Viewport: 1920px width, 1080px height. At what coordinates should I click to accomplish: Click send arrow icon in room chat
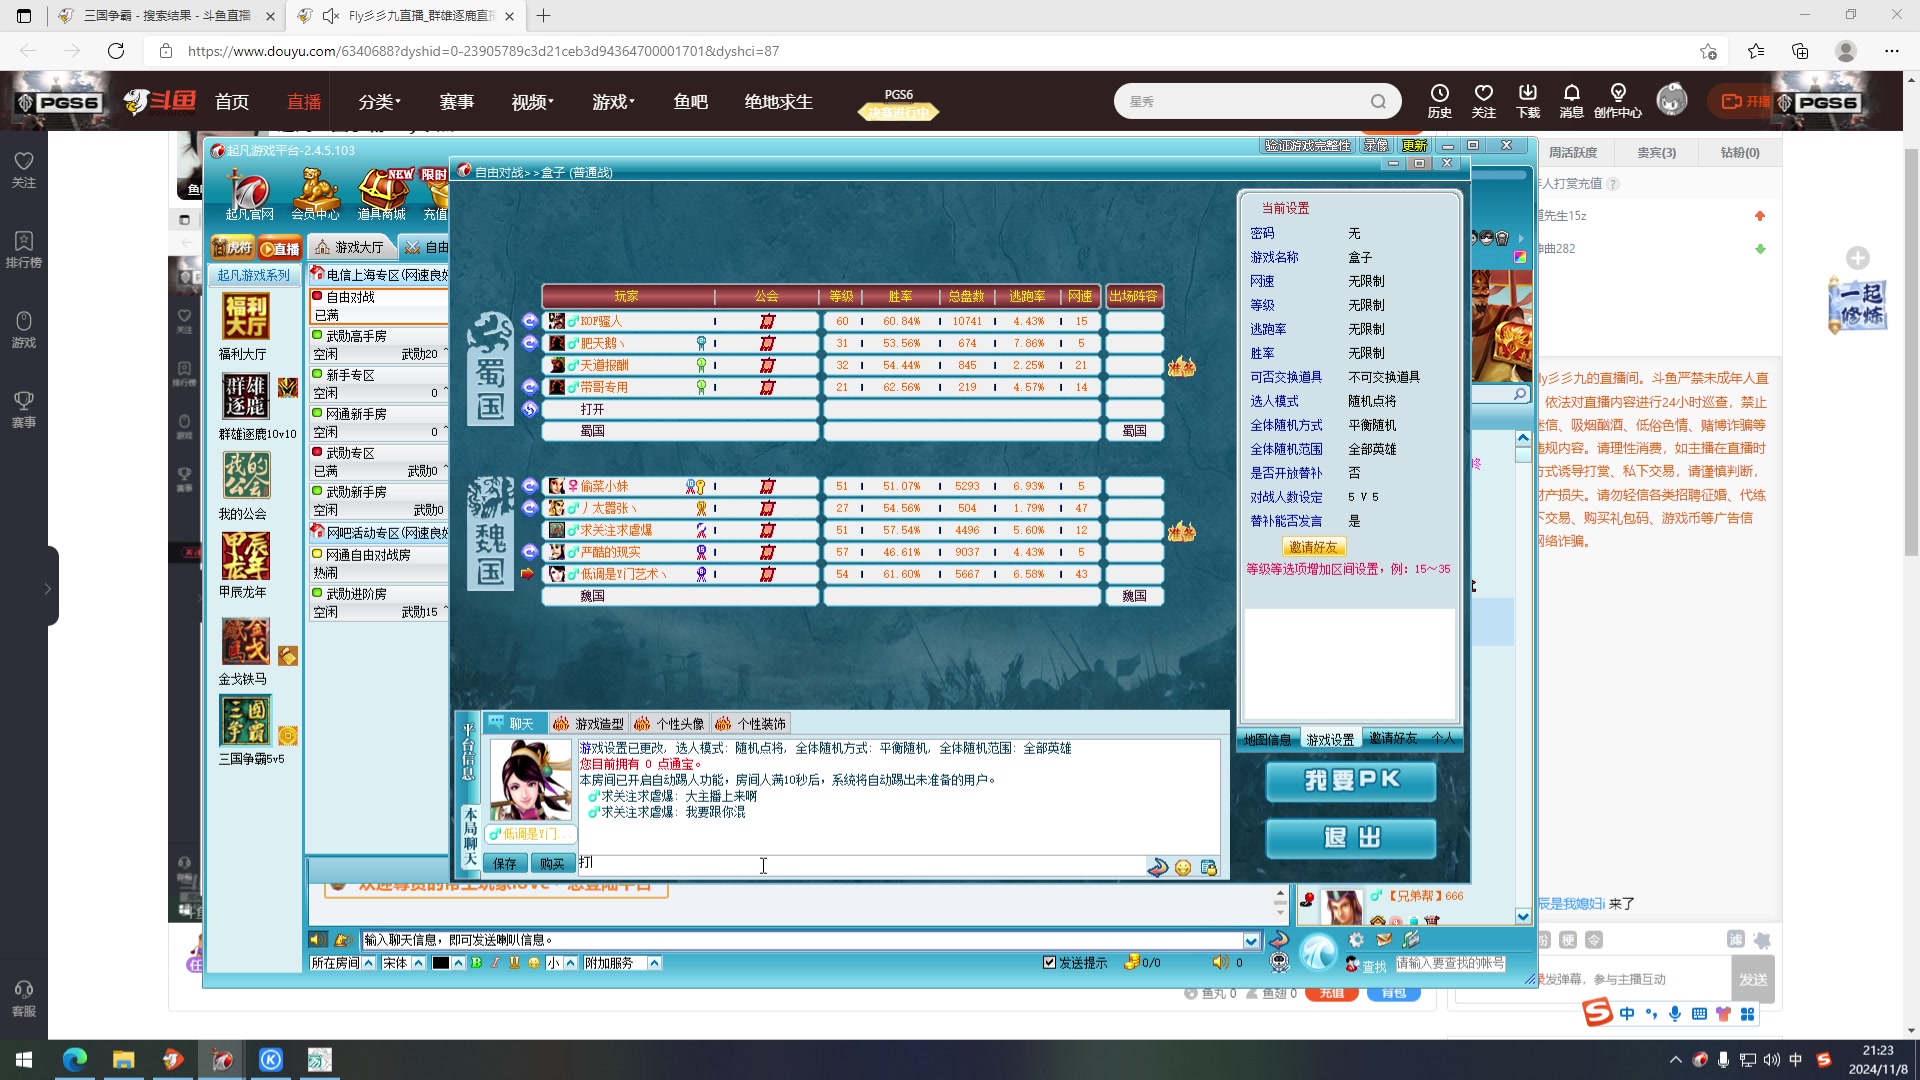pyautogui.click(x=1158, y=867)
